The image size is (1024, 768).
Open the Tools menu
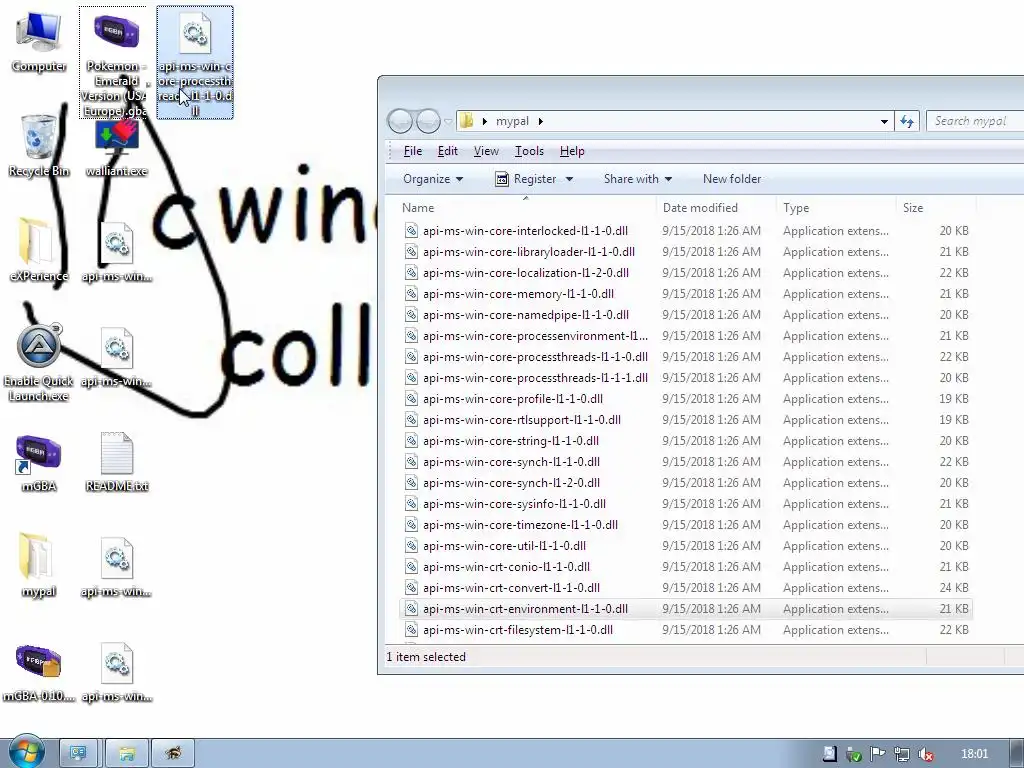(529, 151)
